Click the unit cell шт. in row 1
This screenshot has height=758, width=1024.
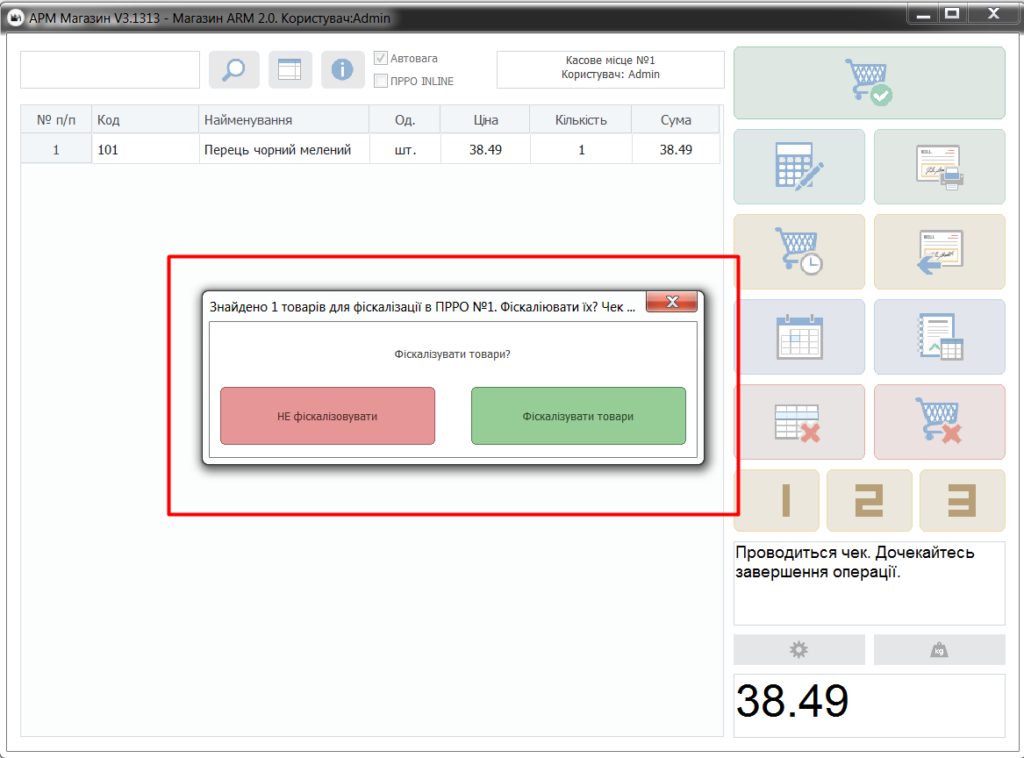[405, 150]
